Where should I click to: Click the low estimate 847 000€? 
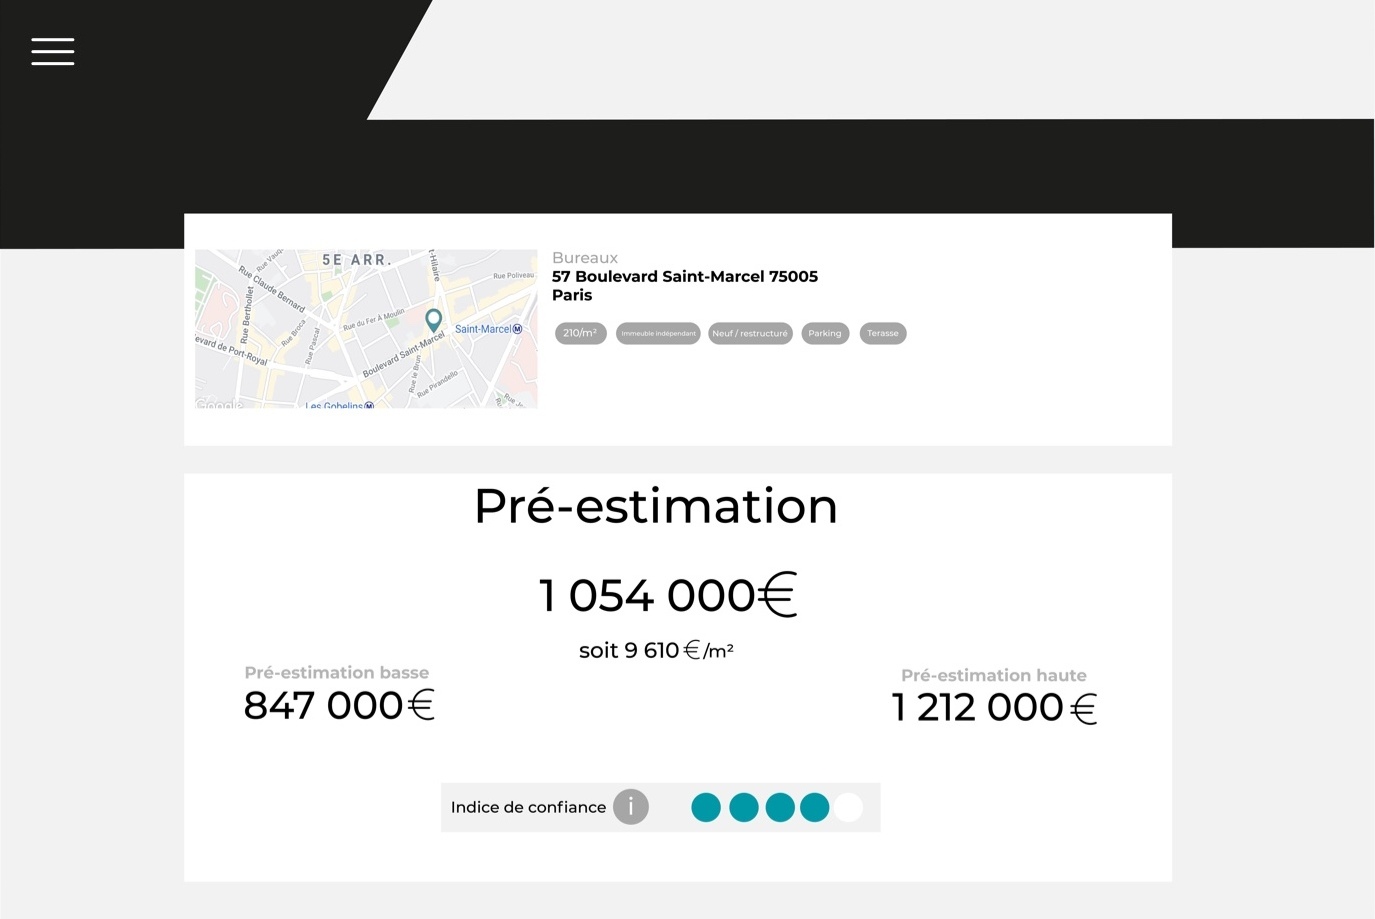click(339, 705)
